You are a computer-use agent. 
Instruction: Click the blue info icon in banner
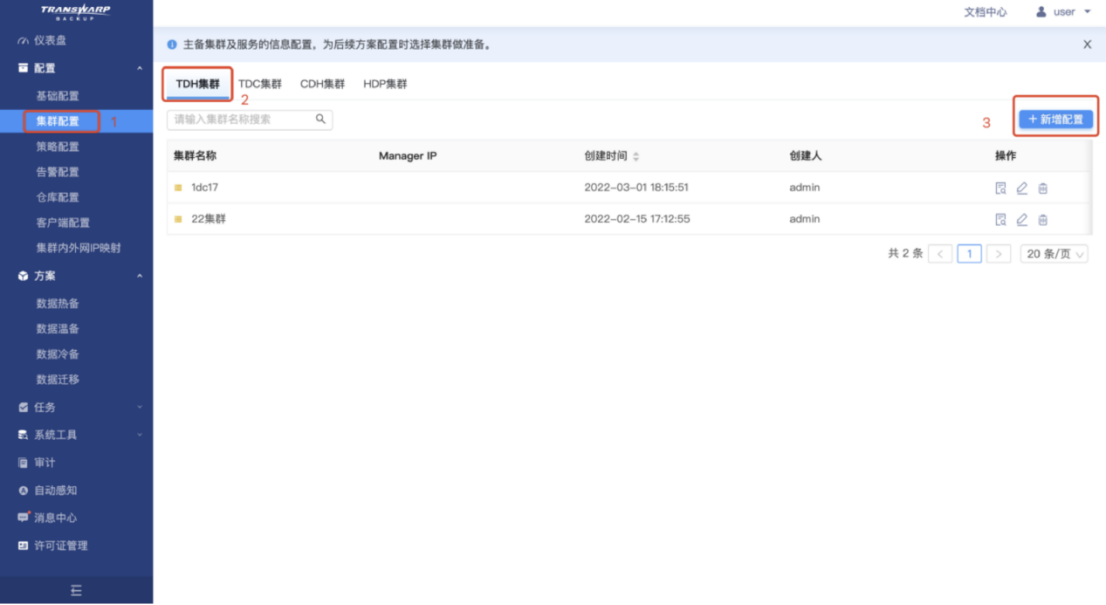172,44
